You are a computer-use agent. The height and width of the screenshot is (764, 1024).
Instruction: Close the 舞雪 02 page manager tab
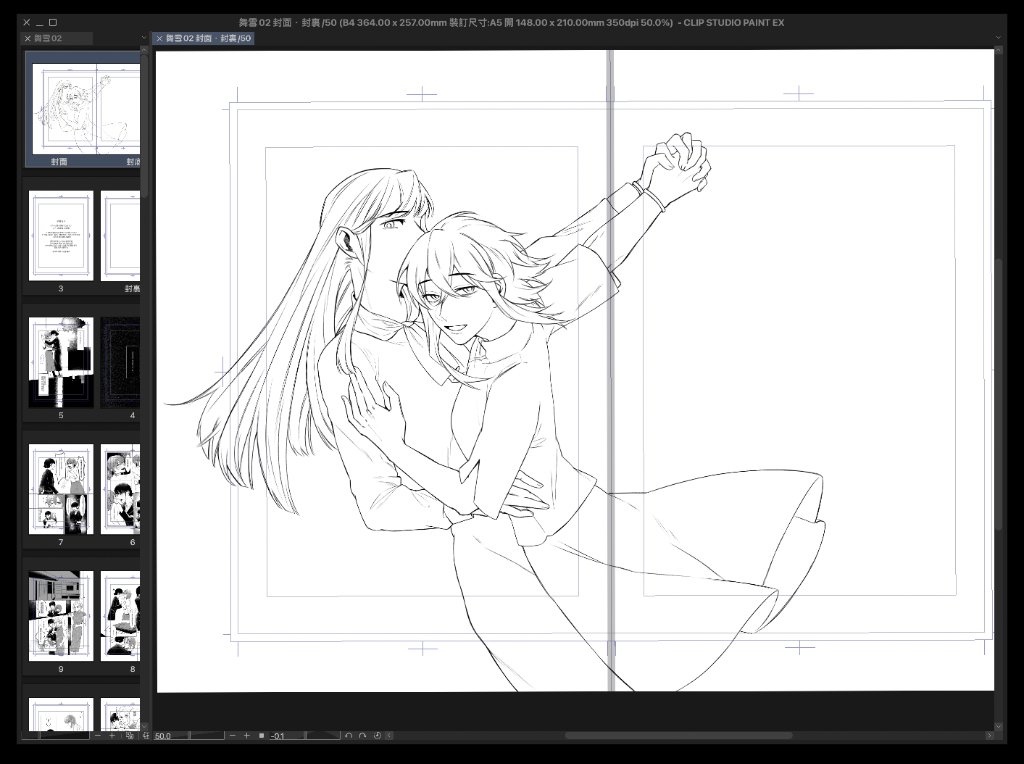27,39
